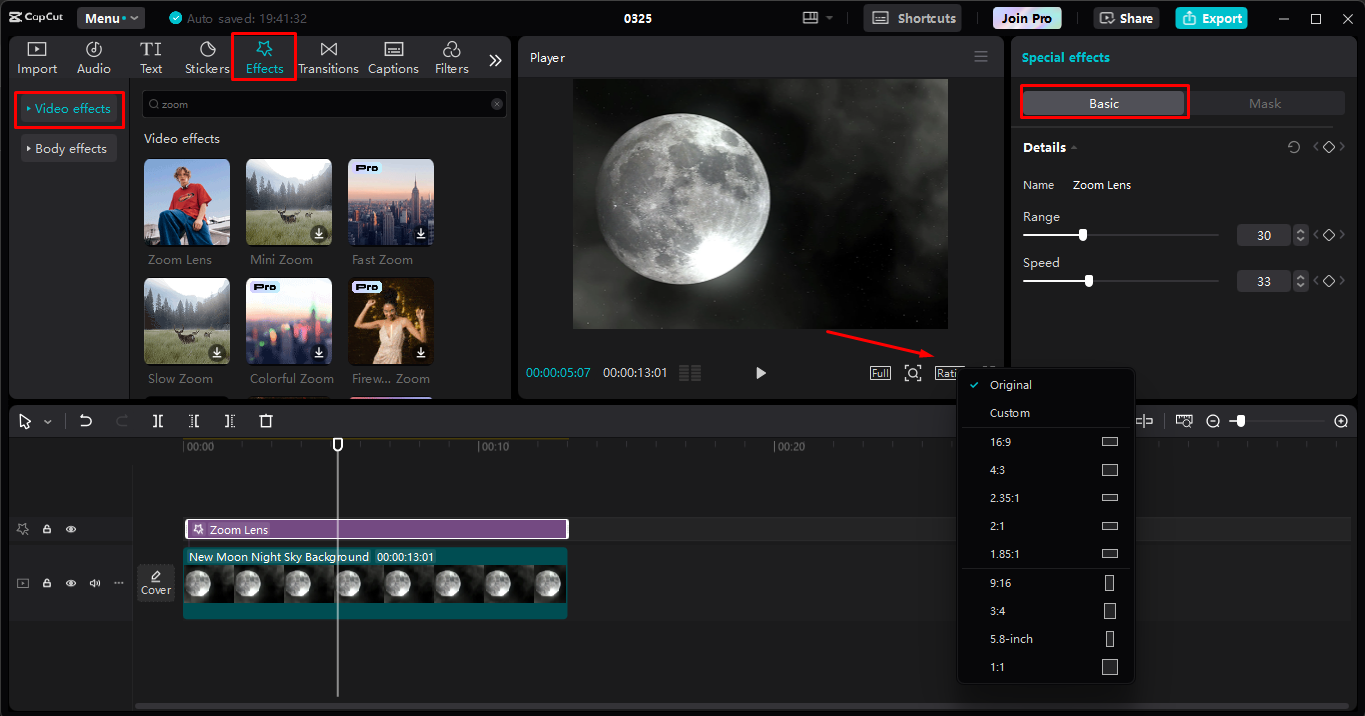Viewport: 1365px width, 716px height.
Task: Open the Captions panel
Action: pos(393,56)
